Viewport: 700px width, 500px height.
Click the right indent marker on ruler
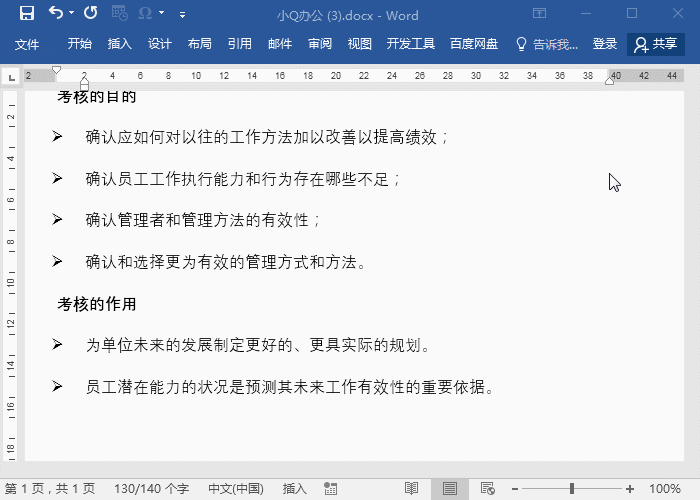(x=609, y=80)
